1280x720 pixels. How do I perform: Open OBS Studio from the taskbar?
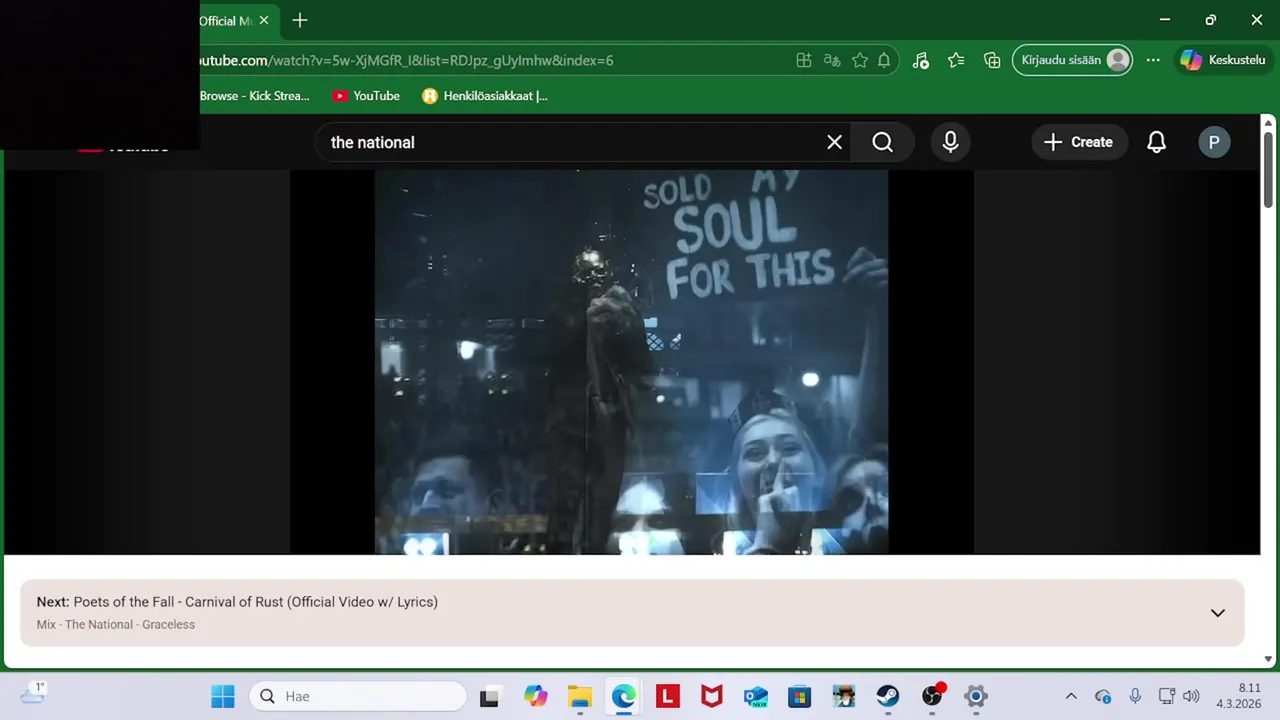932,696
